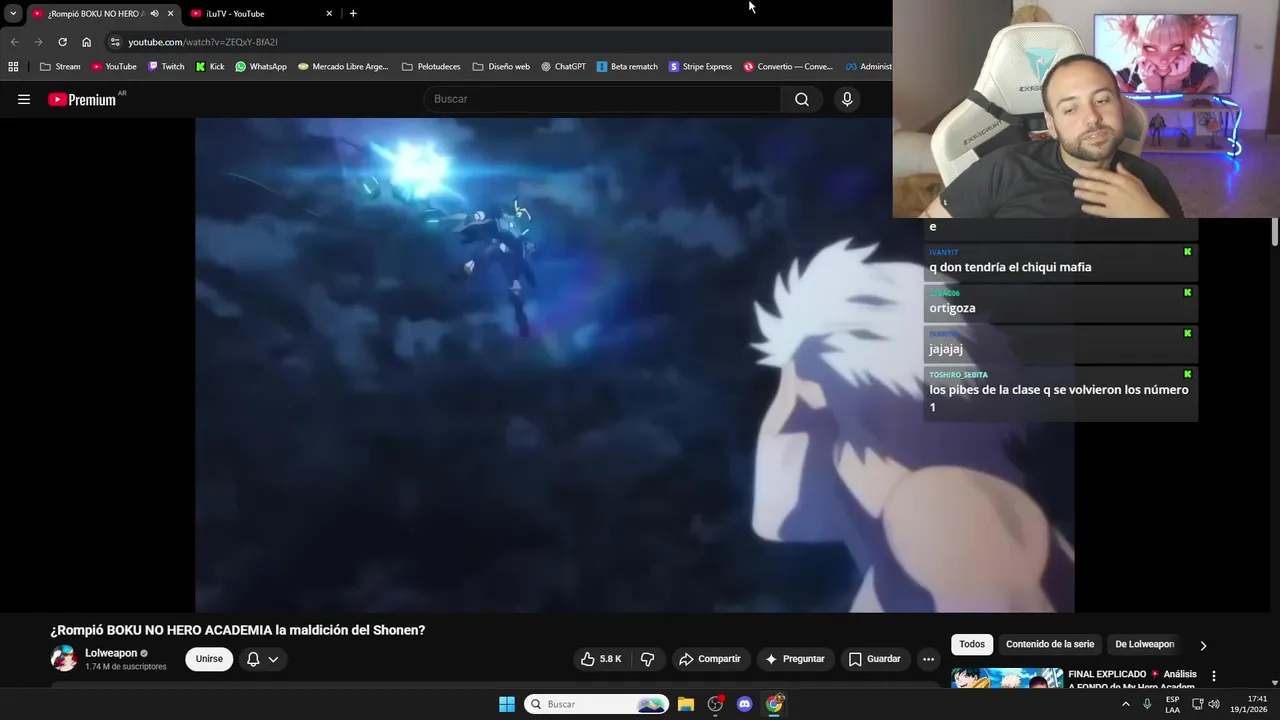
Task: Click the search magnifier button
Action: (802, 99)
